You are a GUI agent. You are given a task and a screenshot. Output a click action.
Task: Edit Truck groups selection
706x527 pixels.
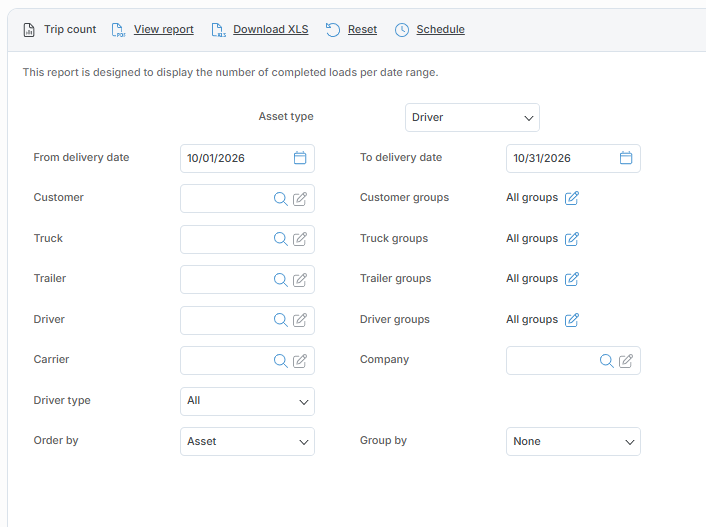tap(572, 239)
